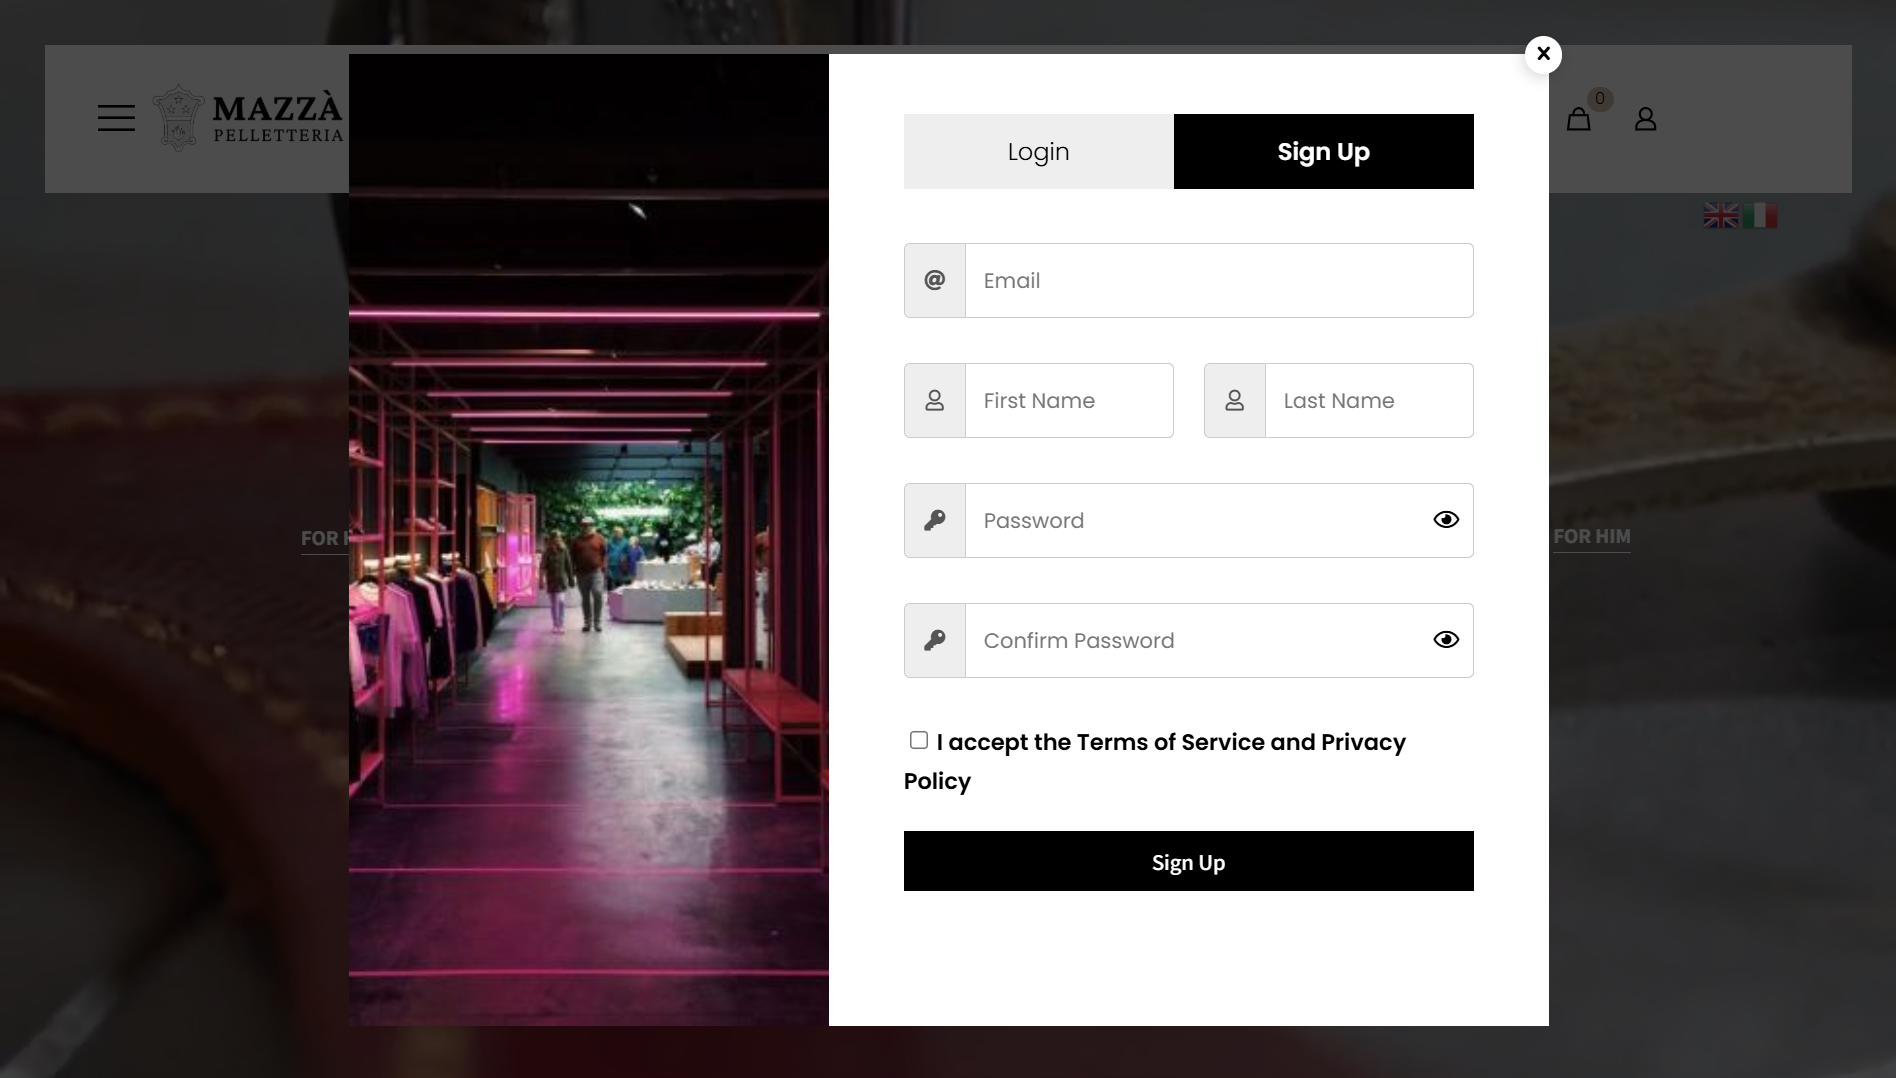
Task: Switch language to Italian flag
Action: click(1760, 216)
